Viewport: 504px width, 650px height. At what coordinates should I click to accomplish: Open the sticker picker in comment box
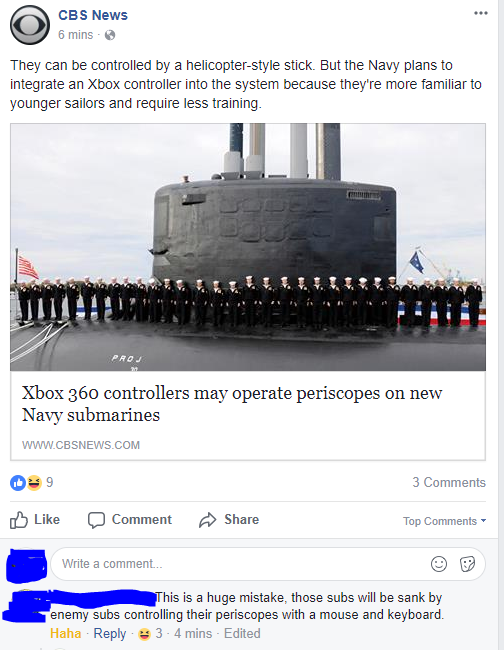(467, 564)
